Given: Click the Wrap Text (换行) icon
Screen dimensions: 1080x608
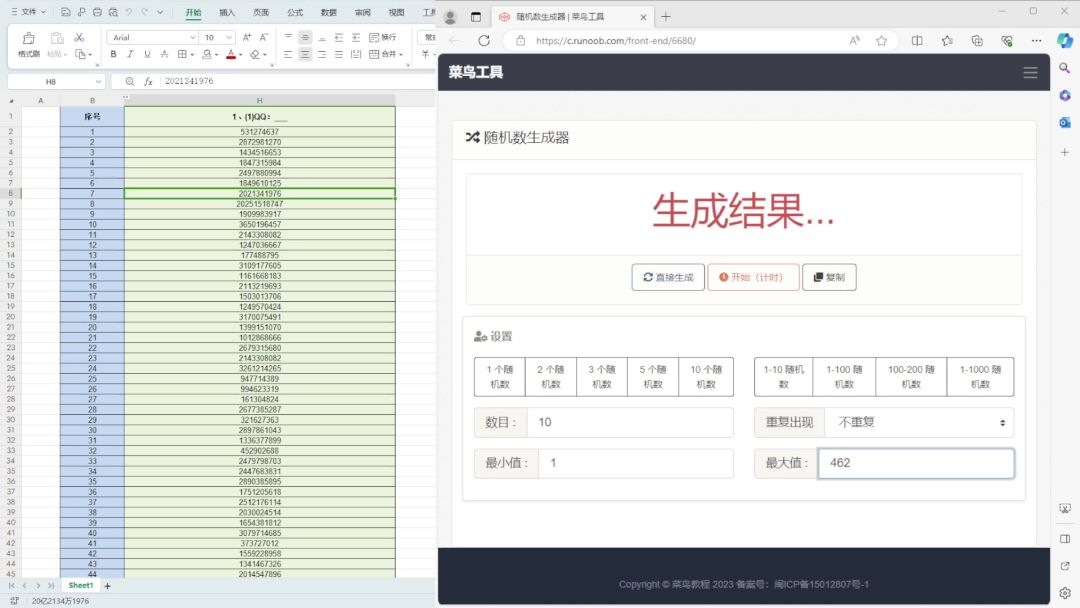Looking at the screenshot, I should [x=382, y=37].
